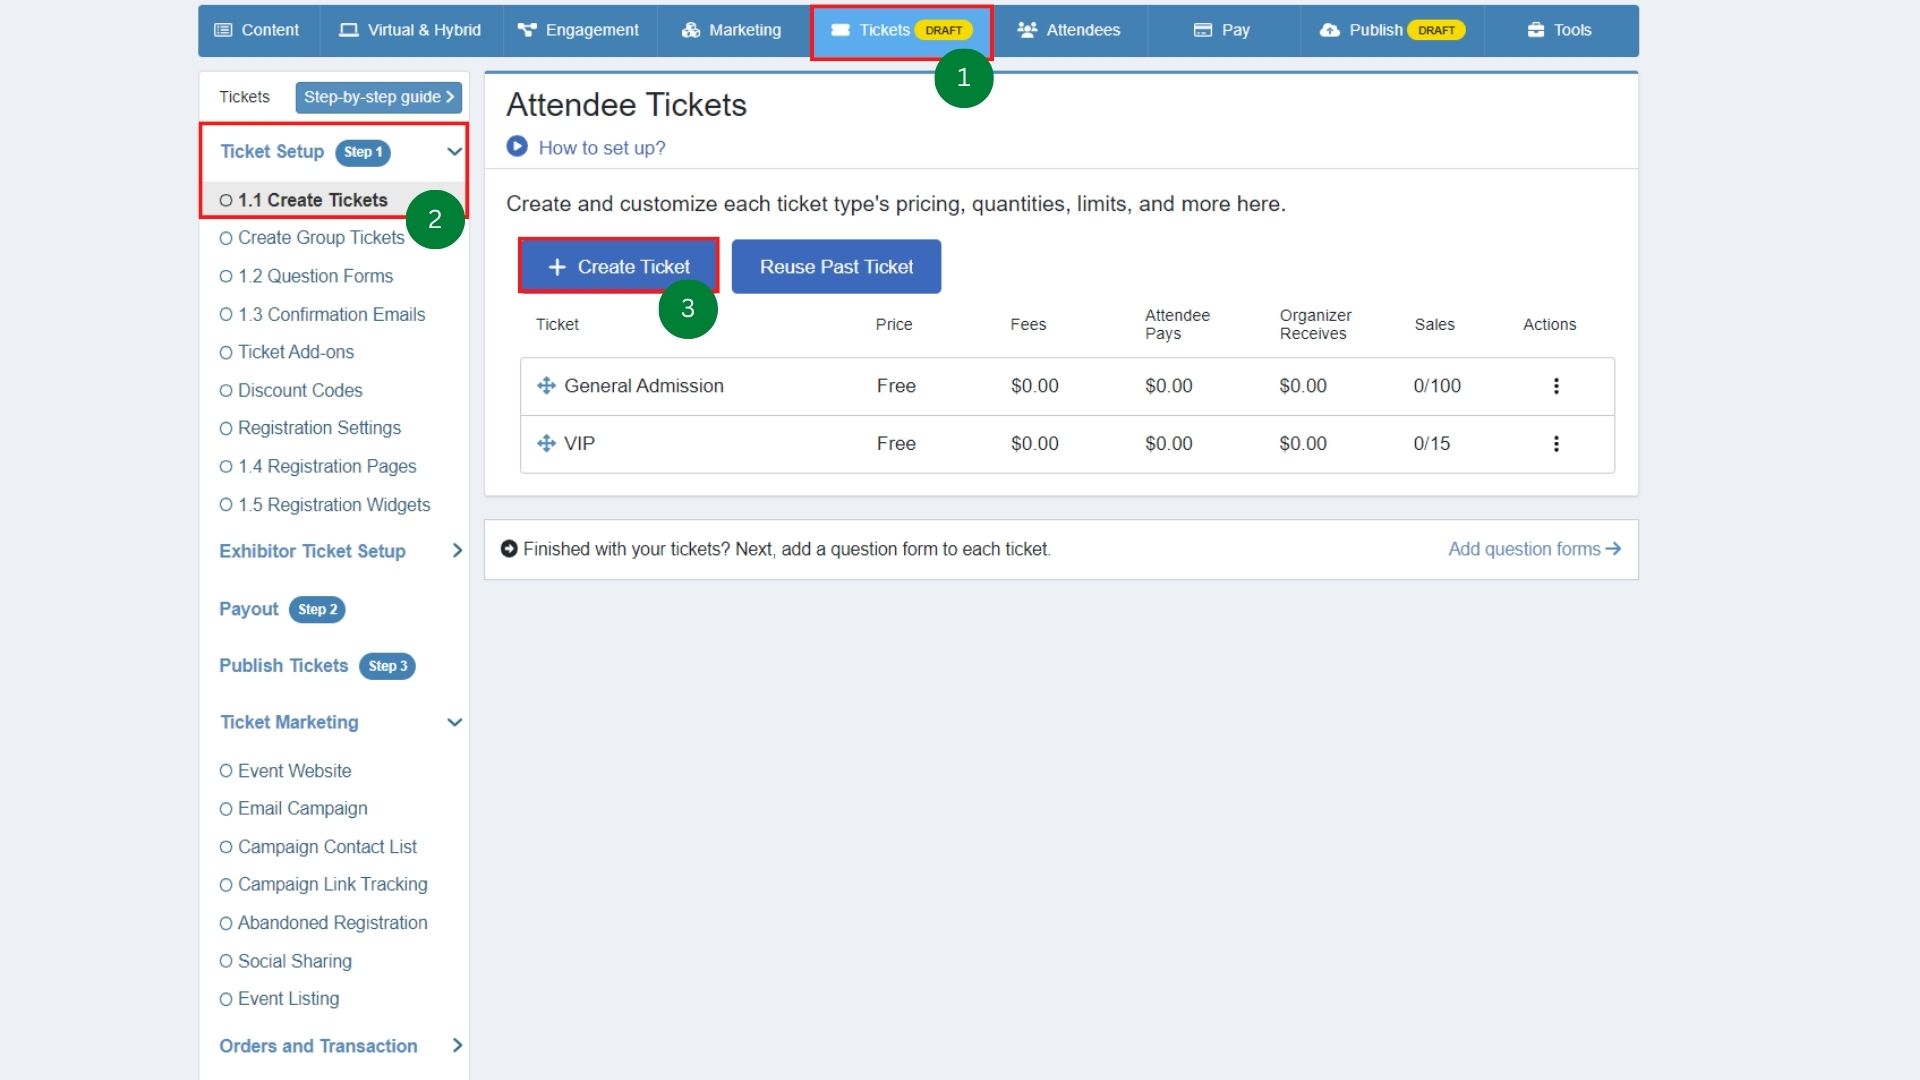
Task: Open the Payout Step 2 section
Action: tap(282, 609)
